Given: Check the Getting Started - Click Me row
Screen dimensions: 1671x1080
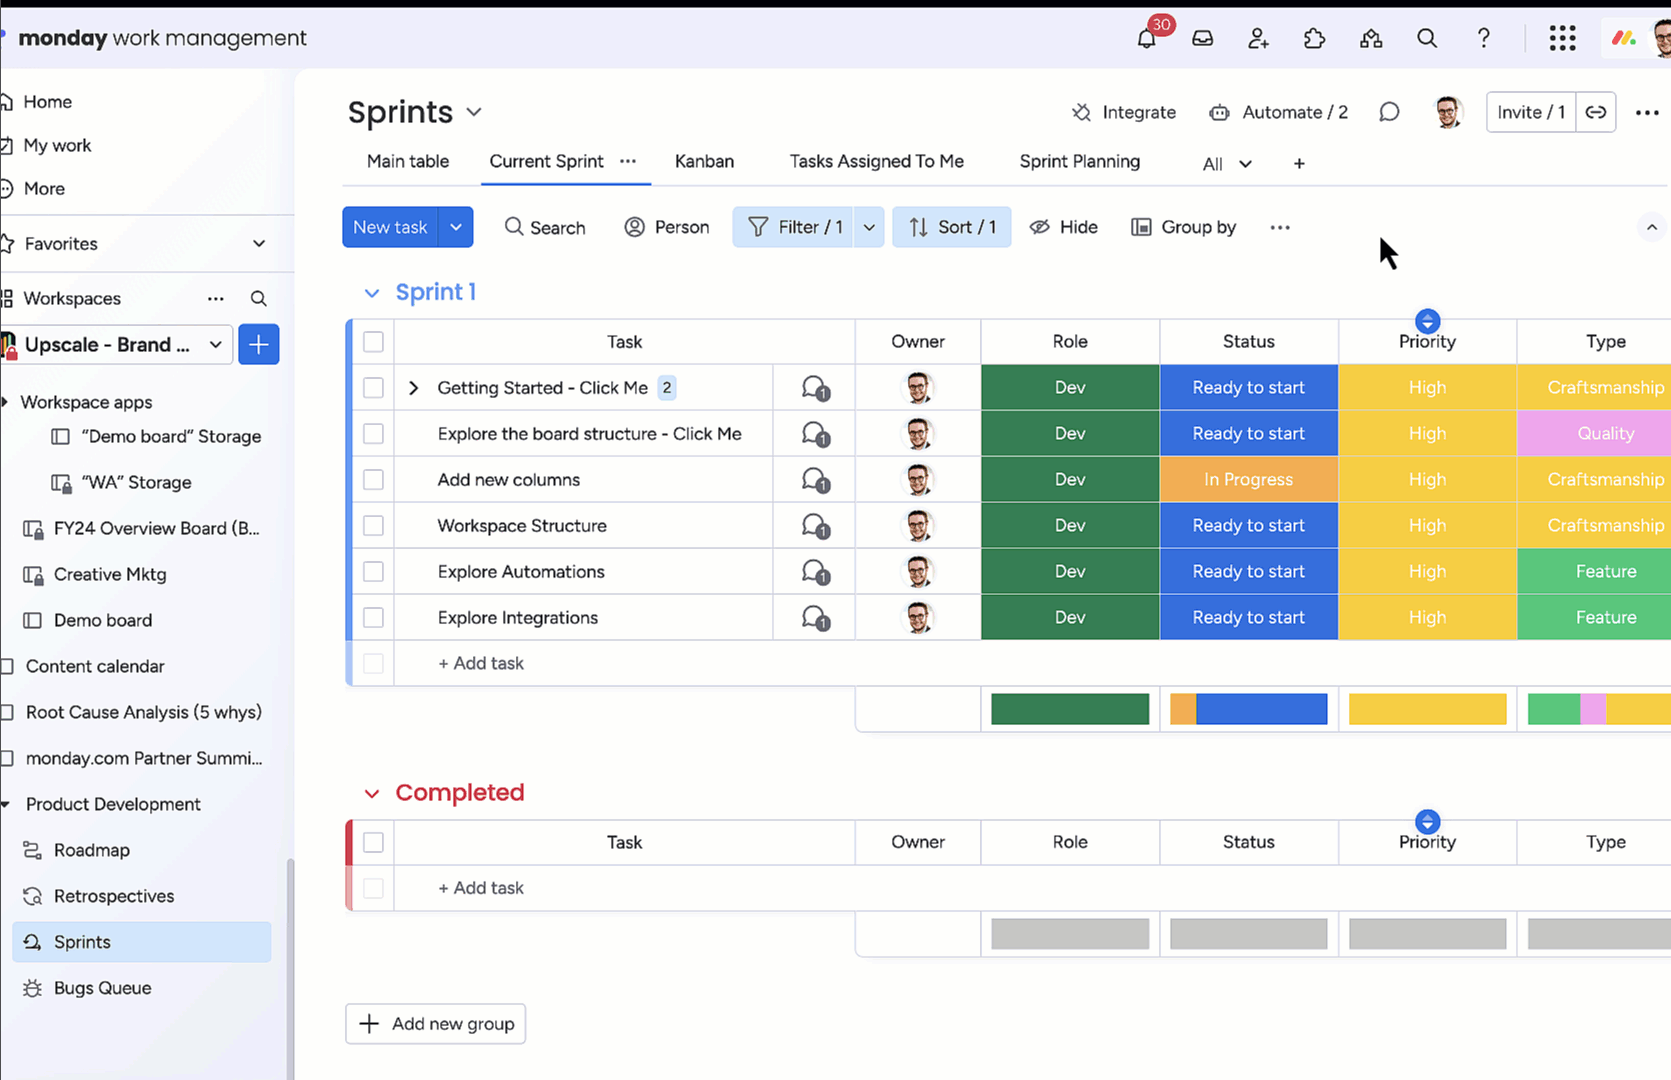Looking at the screenshot, I should point(373,388).
